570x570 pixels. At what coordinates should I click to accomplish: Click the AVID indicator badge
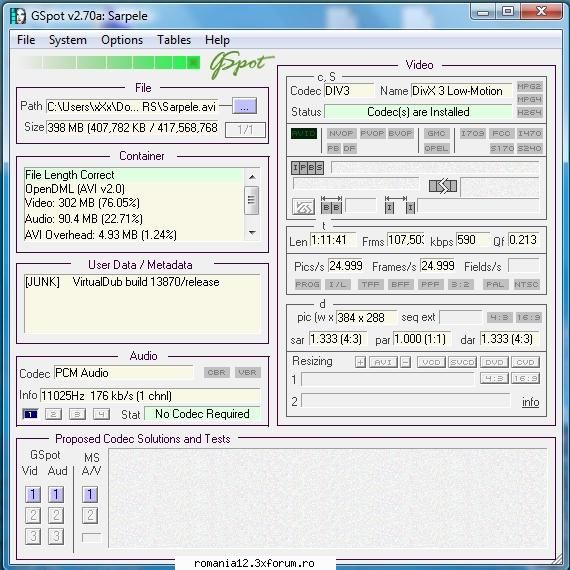coord(304,133)
